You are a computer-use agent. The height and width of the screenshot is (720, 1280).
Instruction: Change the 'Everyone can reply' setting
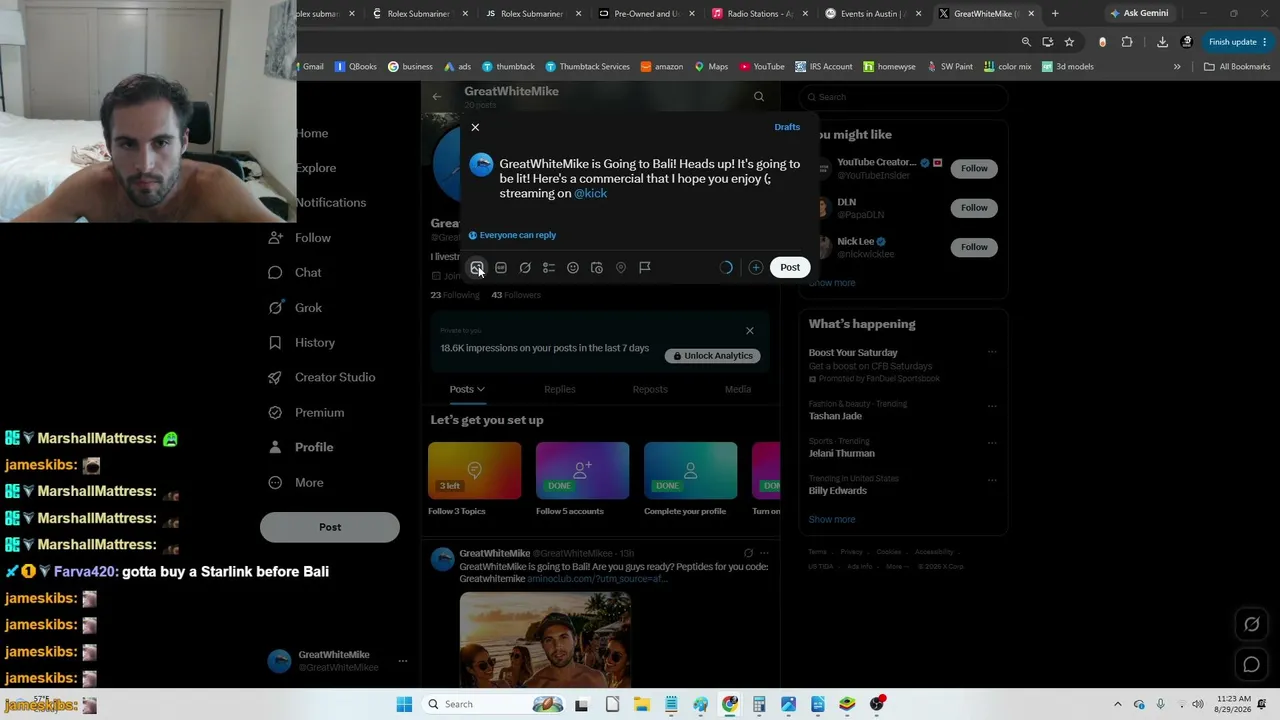pyautogui.click(x=513, y=235)
